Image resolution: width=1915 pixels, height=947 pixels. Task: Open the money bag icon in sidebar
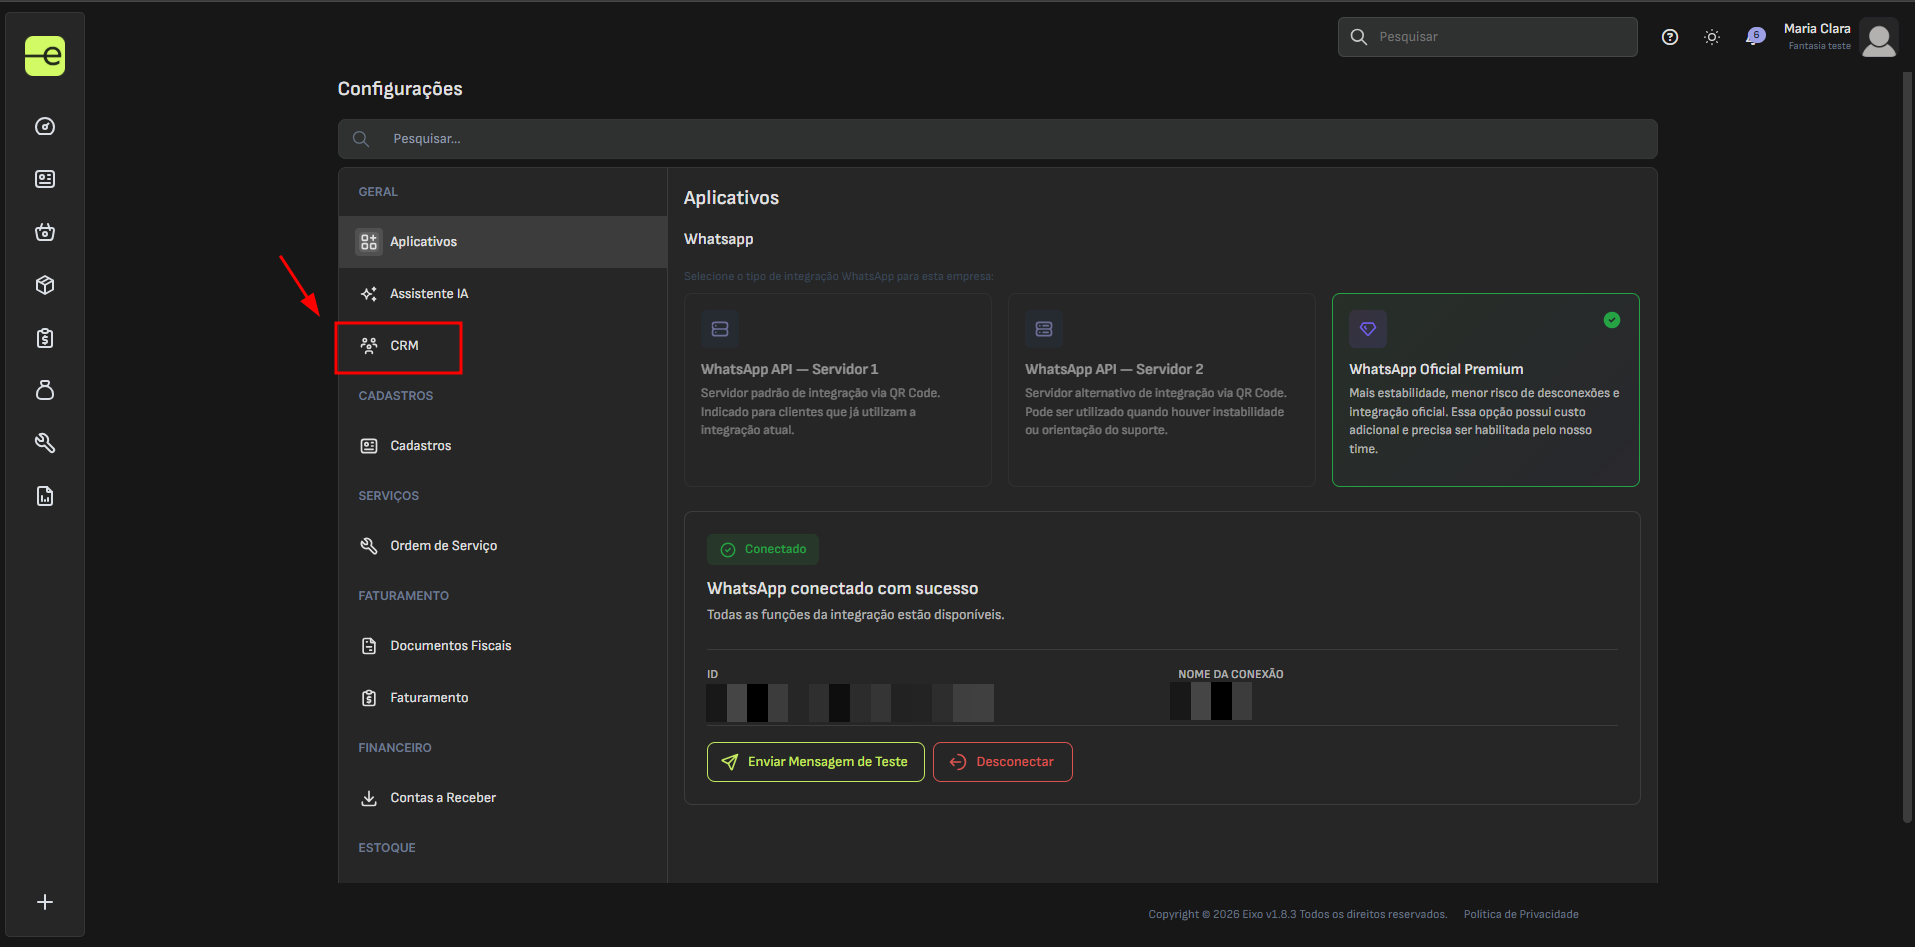(x=45, y=390)
